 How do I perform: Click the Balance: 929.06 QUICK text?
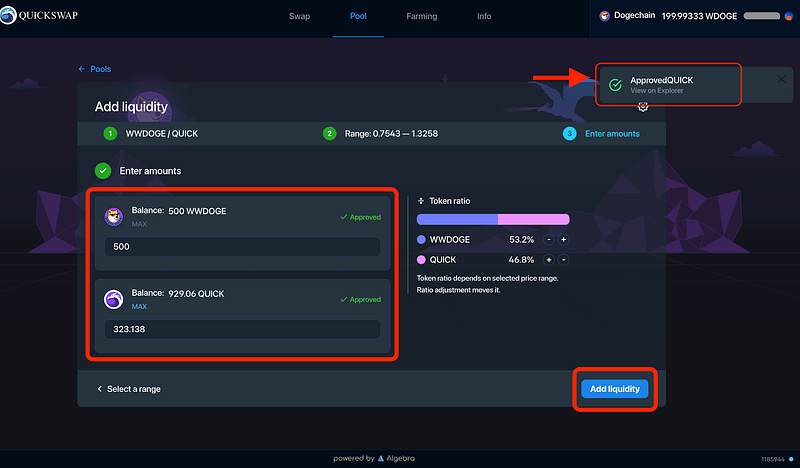(x=178, y=293)
